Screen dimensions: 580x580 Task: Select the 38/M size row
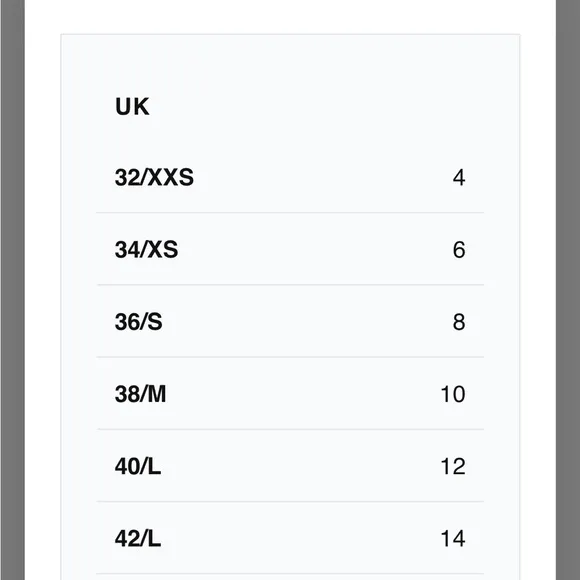coord(290,394)
